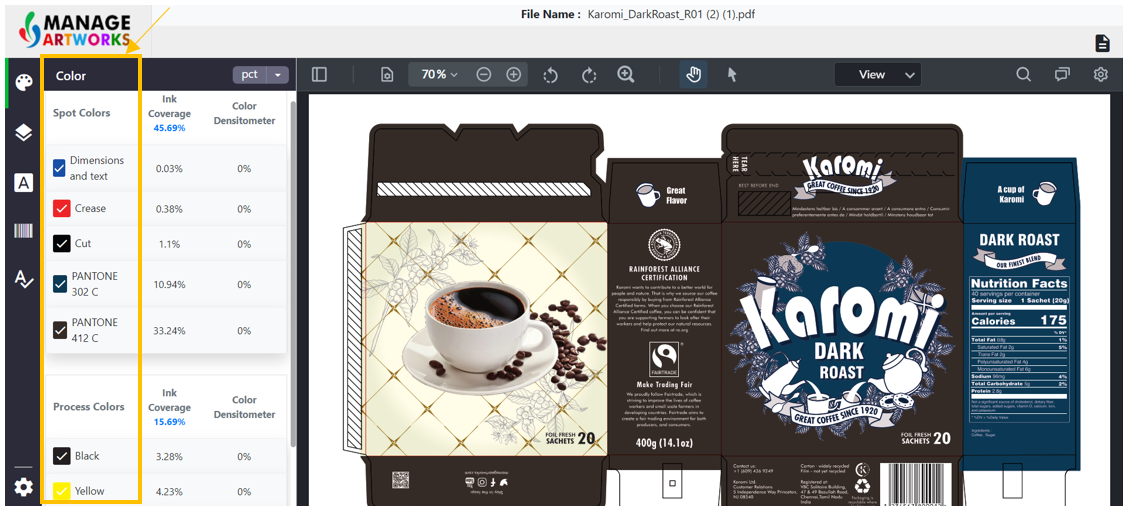Click the pct unit button
The height and width of the screenshot is (526, 1125).
click(x=250, y=75)
